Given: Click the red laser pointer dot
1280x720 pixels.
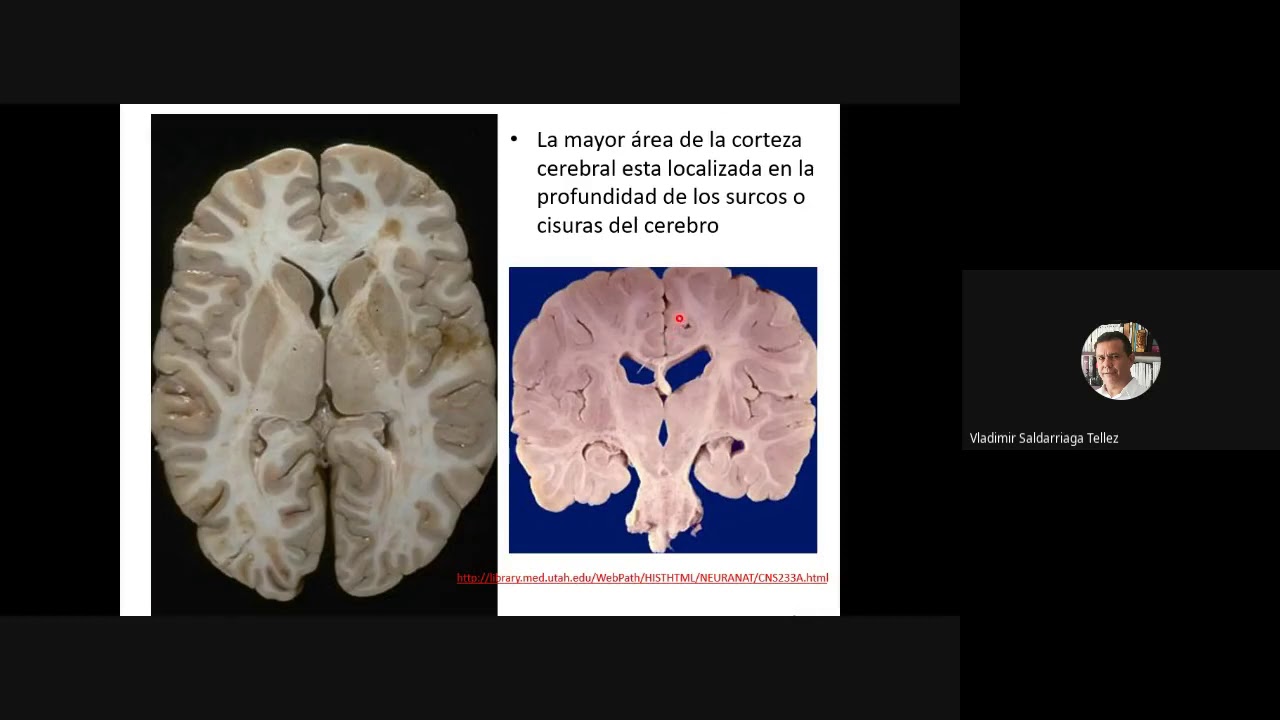Looking at the screenshot, I should pos(679,319).
